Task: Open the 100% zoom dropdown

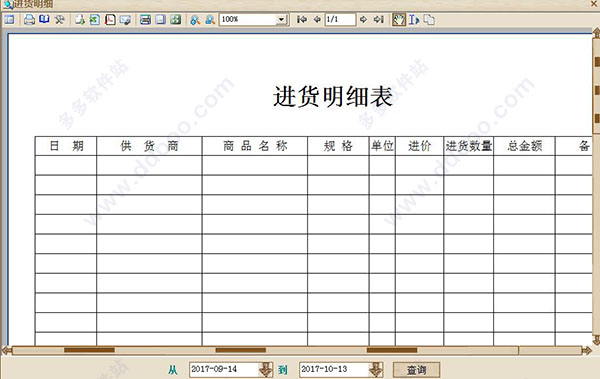Action: coord(281,20)
